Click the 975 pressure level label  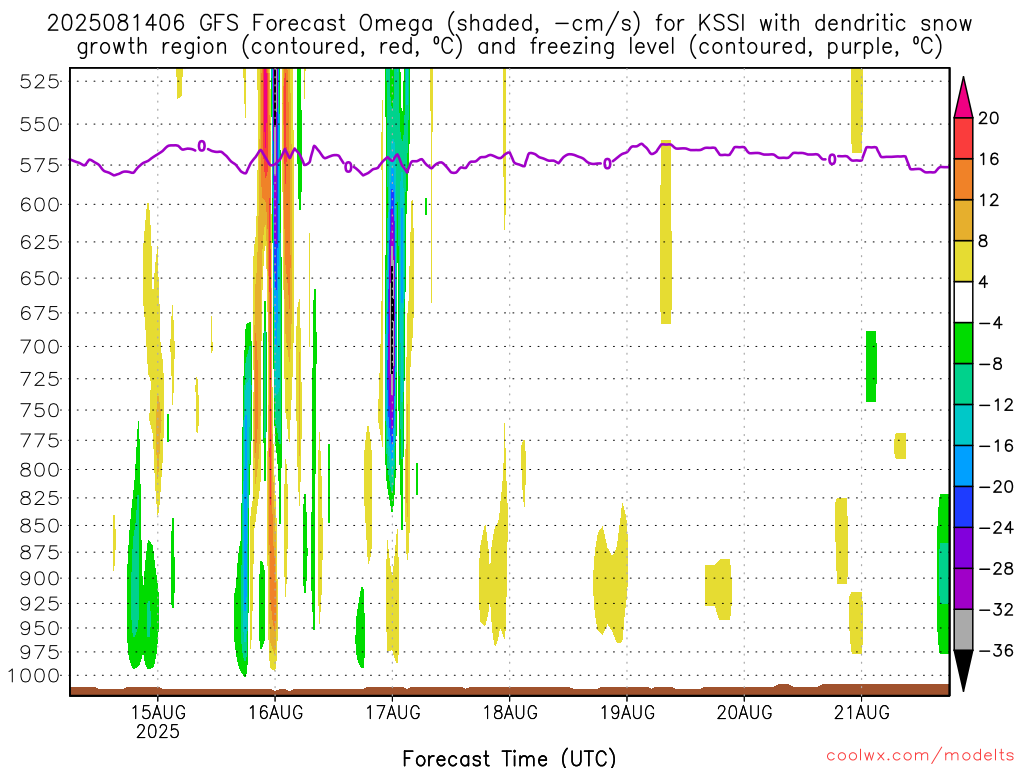[x=39, y=652]
